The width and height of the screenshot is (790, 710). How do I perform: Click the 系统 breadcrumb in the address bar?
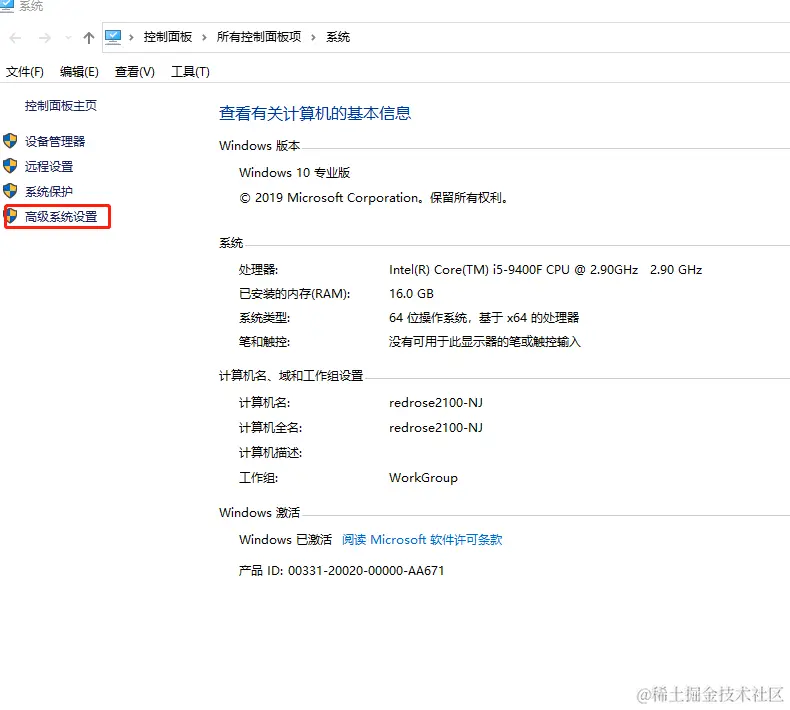pyautogui.click(x=338, y=37)
